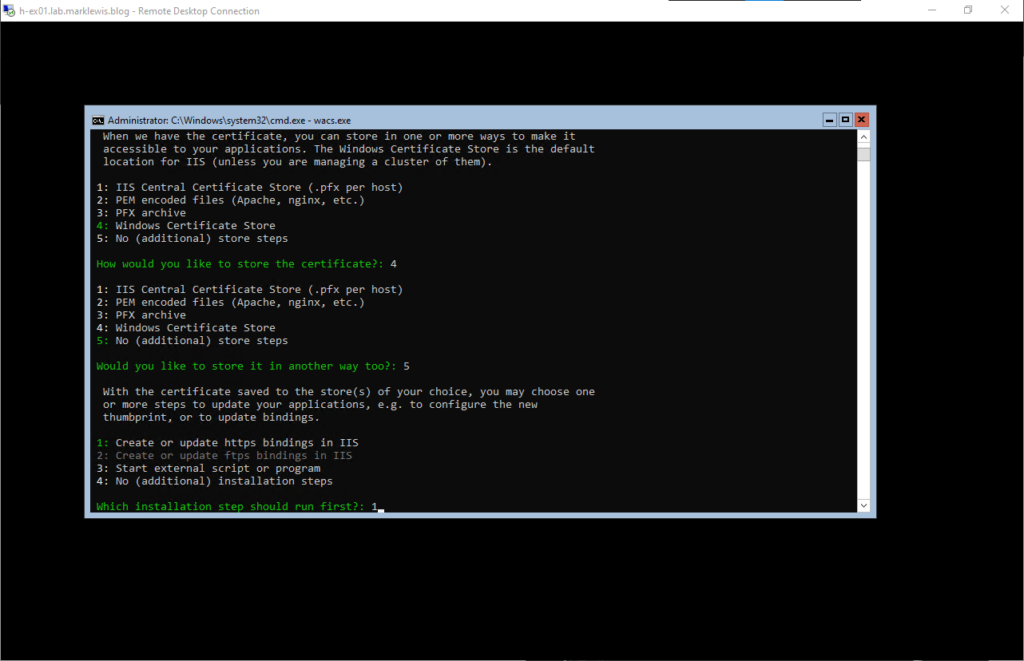Click the second '1: IIS Central Certificate Store' line
Image resolution: width=1024 pixels, height=661 pixels.
click(249, 289)
